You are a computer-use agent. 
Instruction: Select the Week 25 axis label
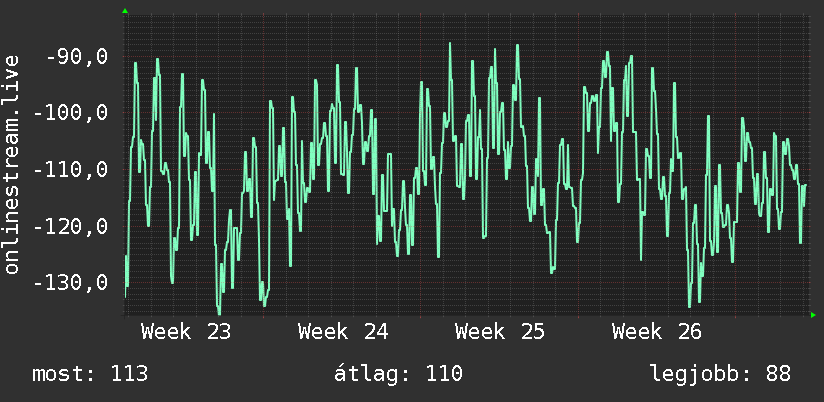(x=500, y=332)
